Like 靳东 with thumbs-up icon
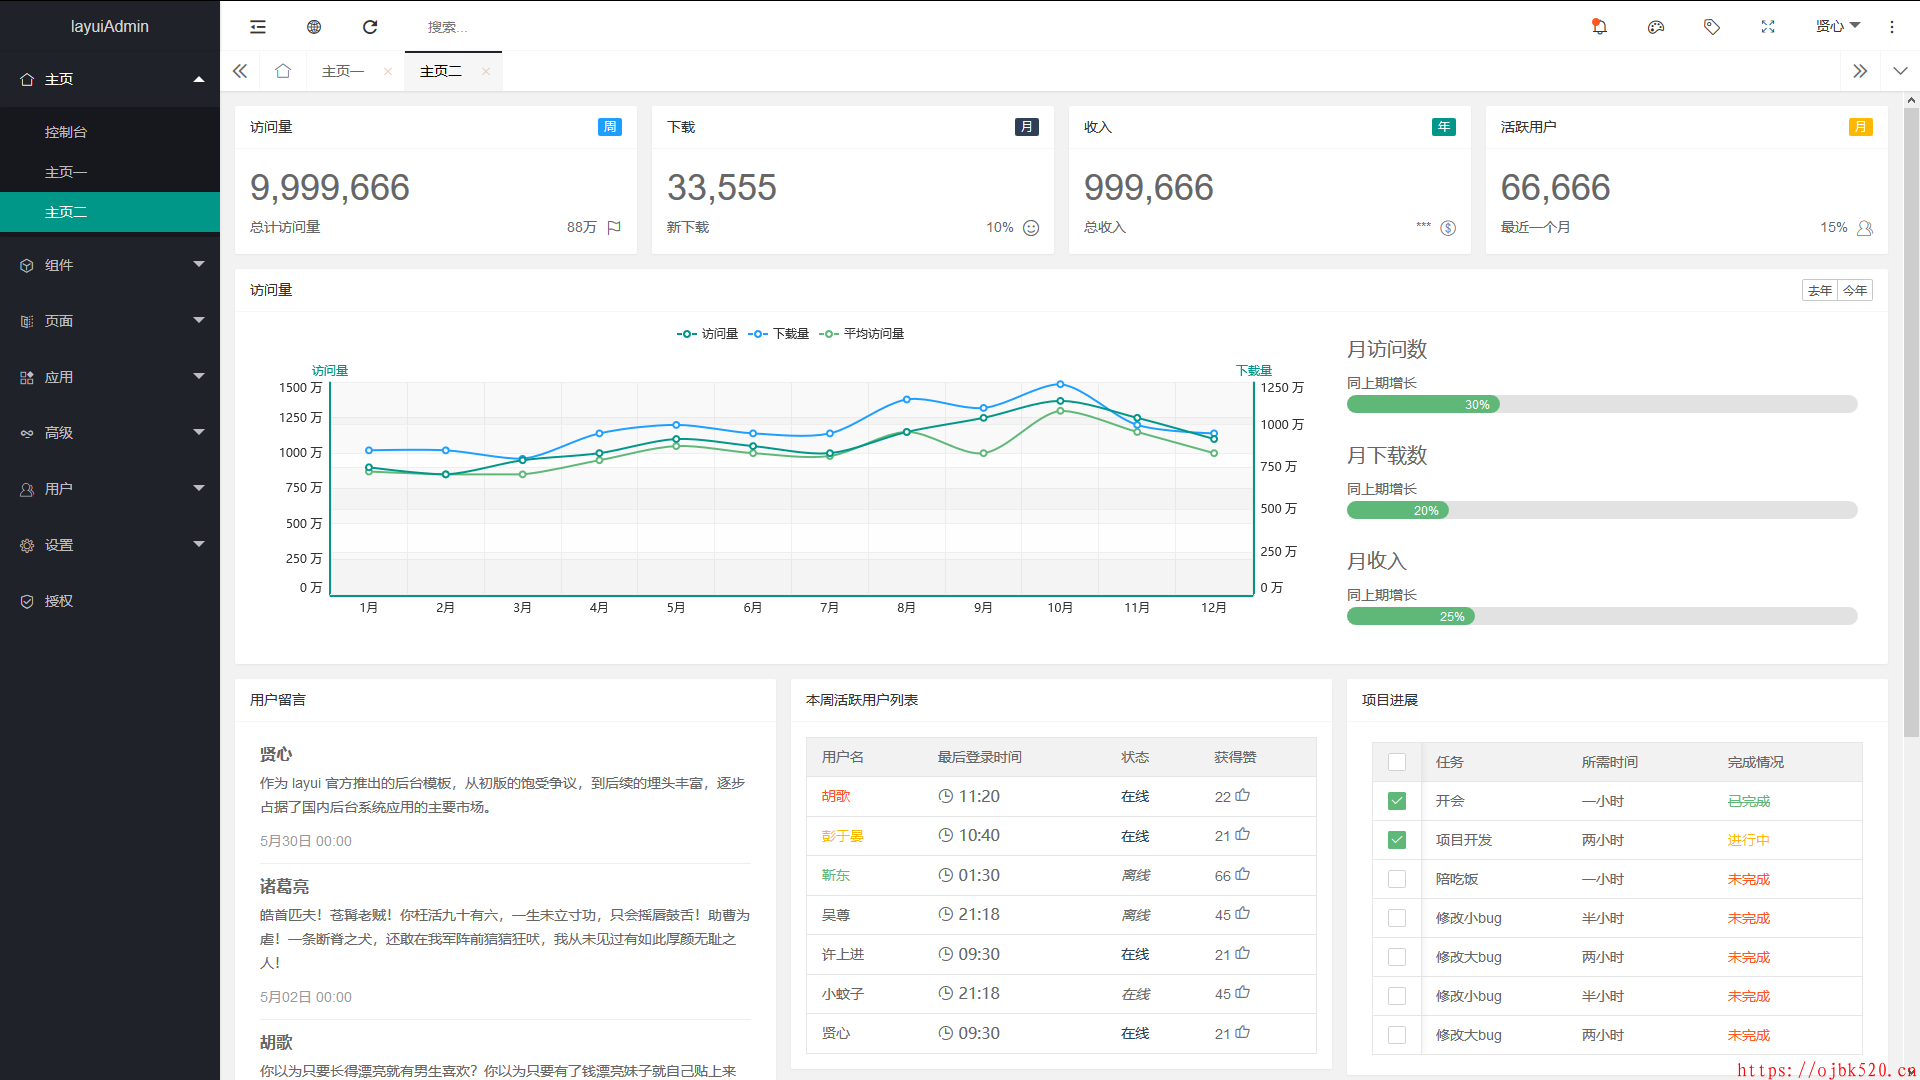The image size is (1920, 1080). pyautogui.click(x=1243, y=875)
